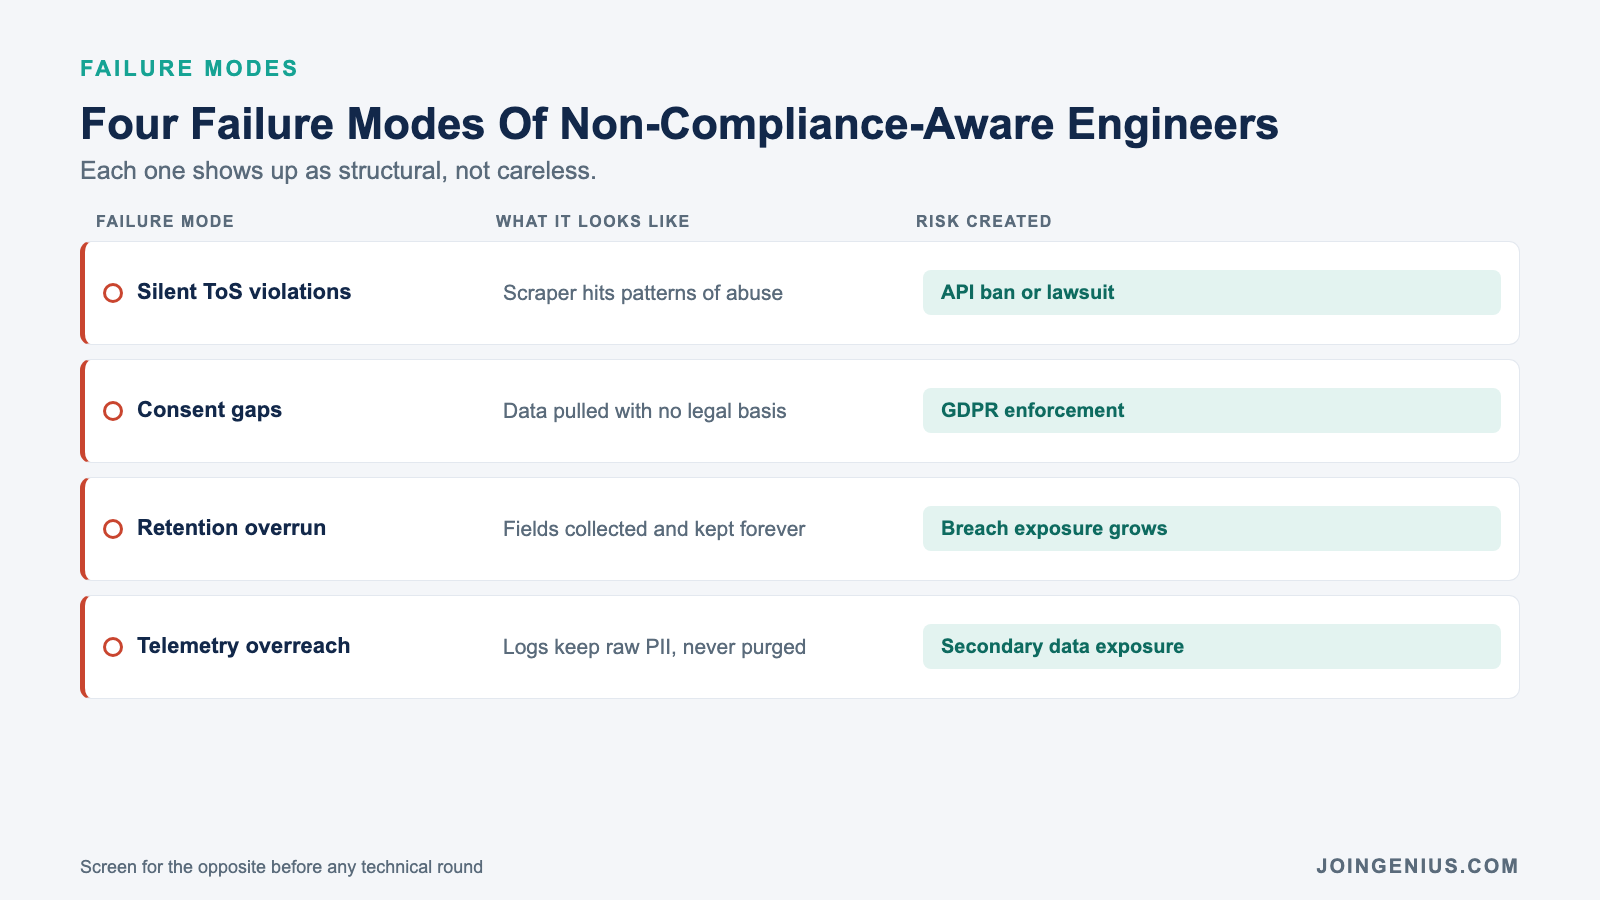
Task: Click the 'RISK CREATED' column header
Action: [x=984, y=221]
